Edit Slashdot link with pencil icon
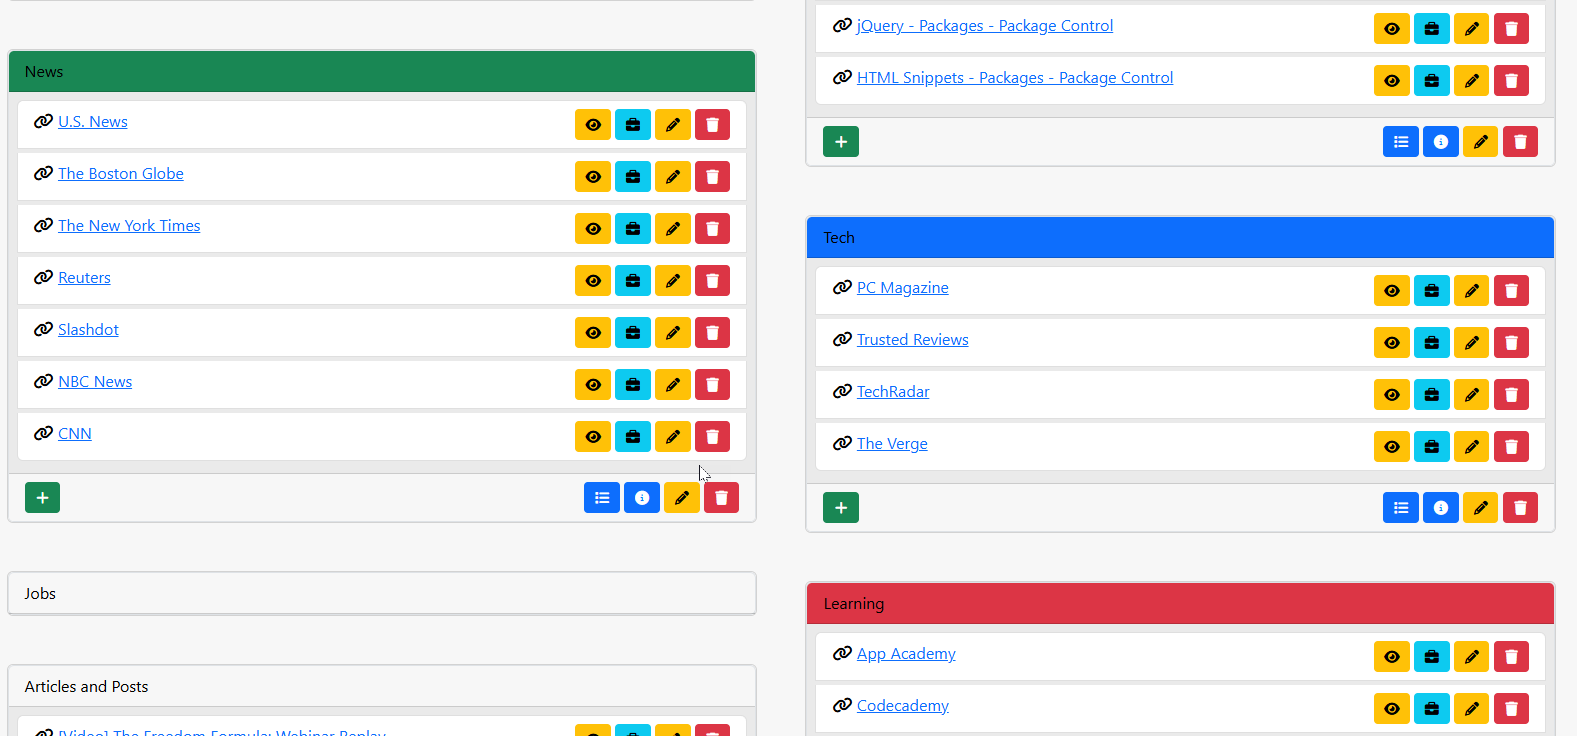The image size is (1577, 736). (673, 333)
